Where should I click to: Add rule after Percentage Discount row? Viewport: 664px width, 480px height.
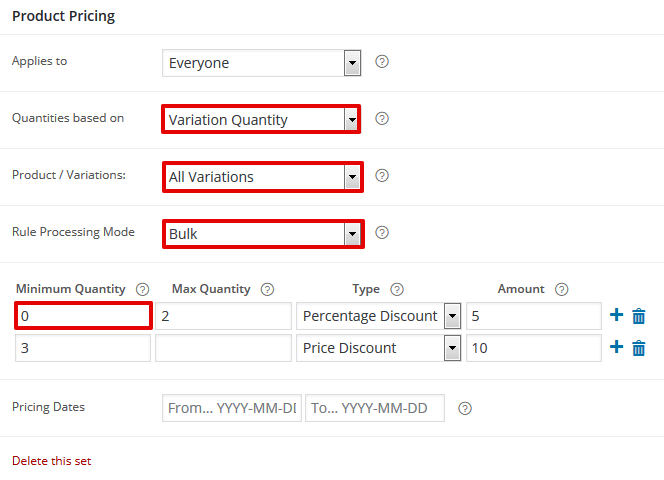pyautogui.click(x=616, y=315)
